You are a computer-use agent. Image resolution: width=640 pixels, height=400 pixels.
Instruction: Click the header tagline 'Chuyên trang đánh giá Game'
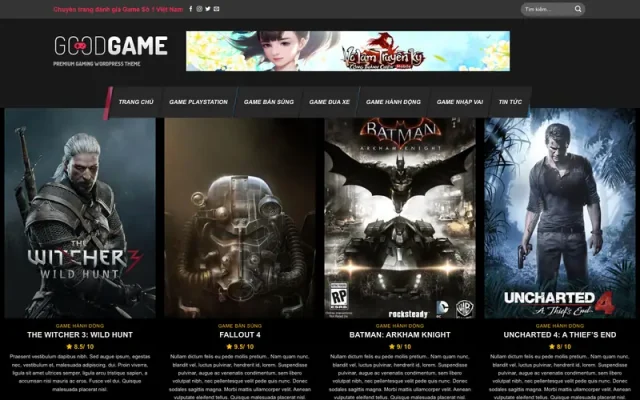[118, 9]
